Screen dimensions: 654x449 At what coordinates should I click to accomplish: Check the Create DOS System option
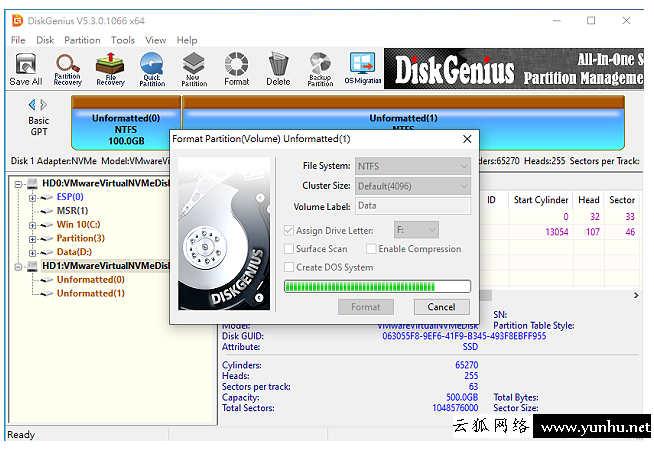coord(289,267)
